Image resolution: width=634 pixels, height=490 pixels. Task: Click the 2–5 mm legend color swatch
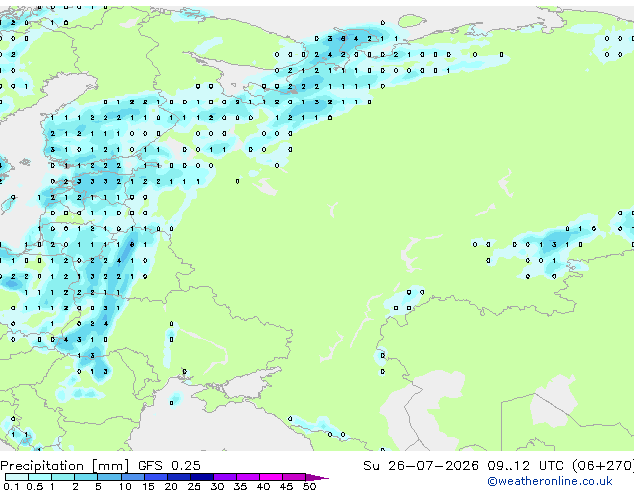(86, 477)
